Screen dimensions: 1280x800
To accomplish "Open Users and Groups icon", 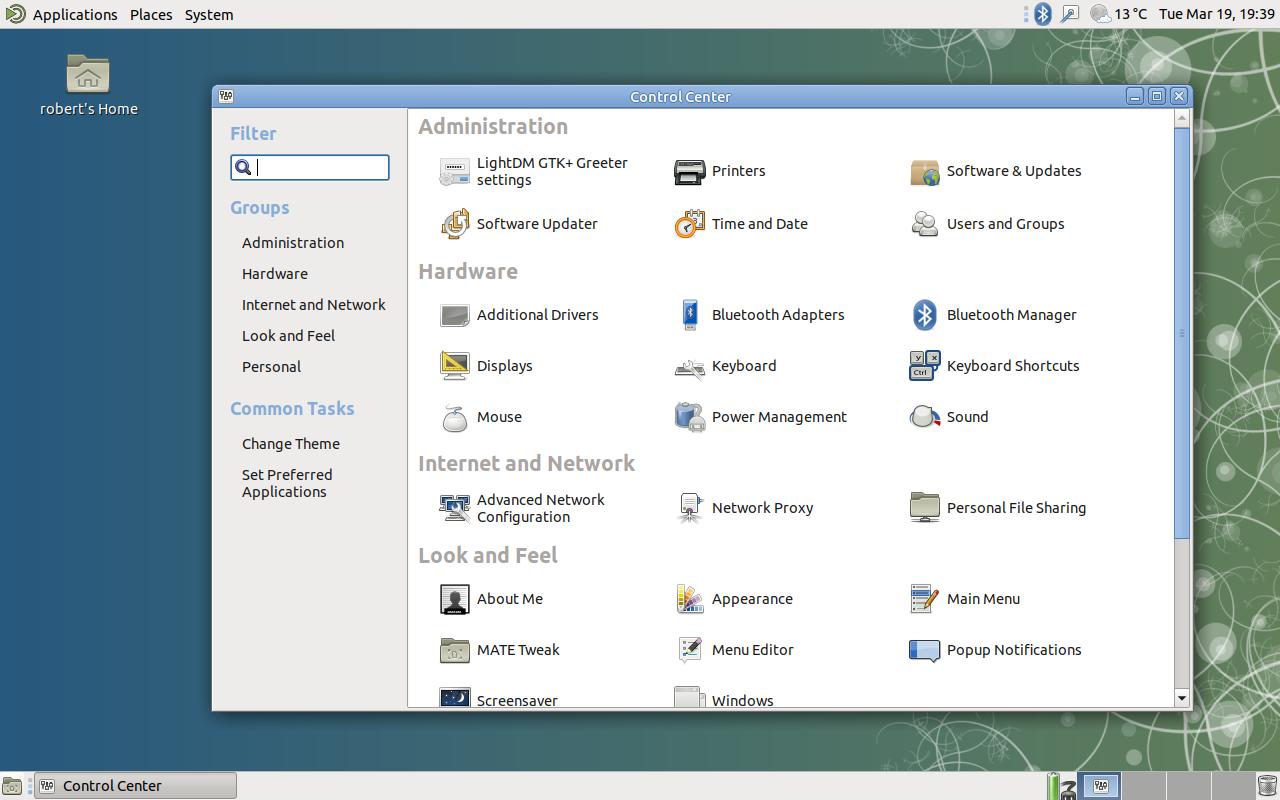I will pyautogui.click(x=925, y=224).
